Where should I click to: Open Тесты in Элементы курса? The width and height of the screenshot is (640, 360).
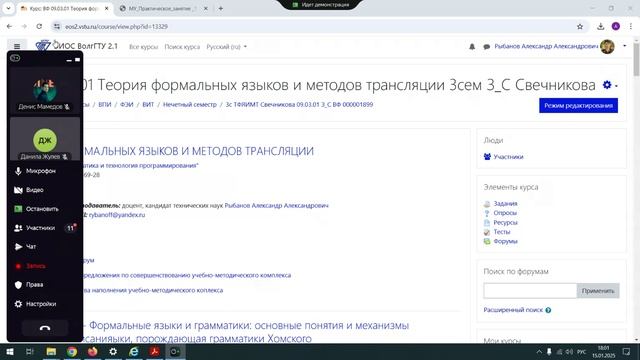502,231
